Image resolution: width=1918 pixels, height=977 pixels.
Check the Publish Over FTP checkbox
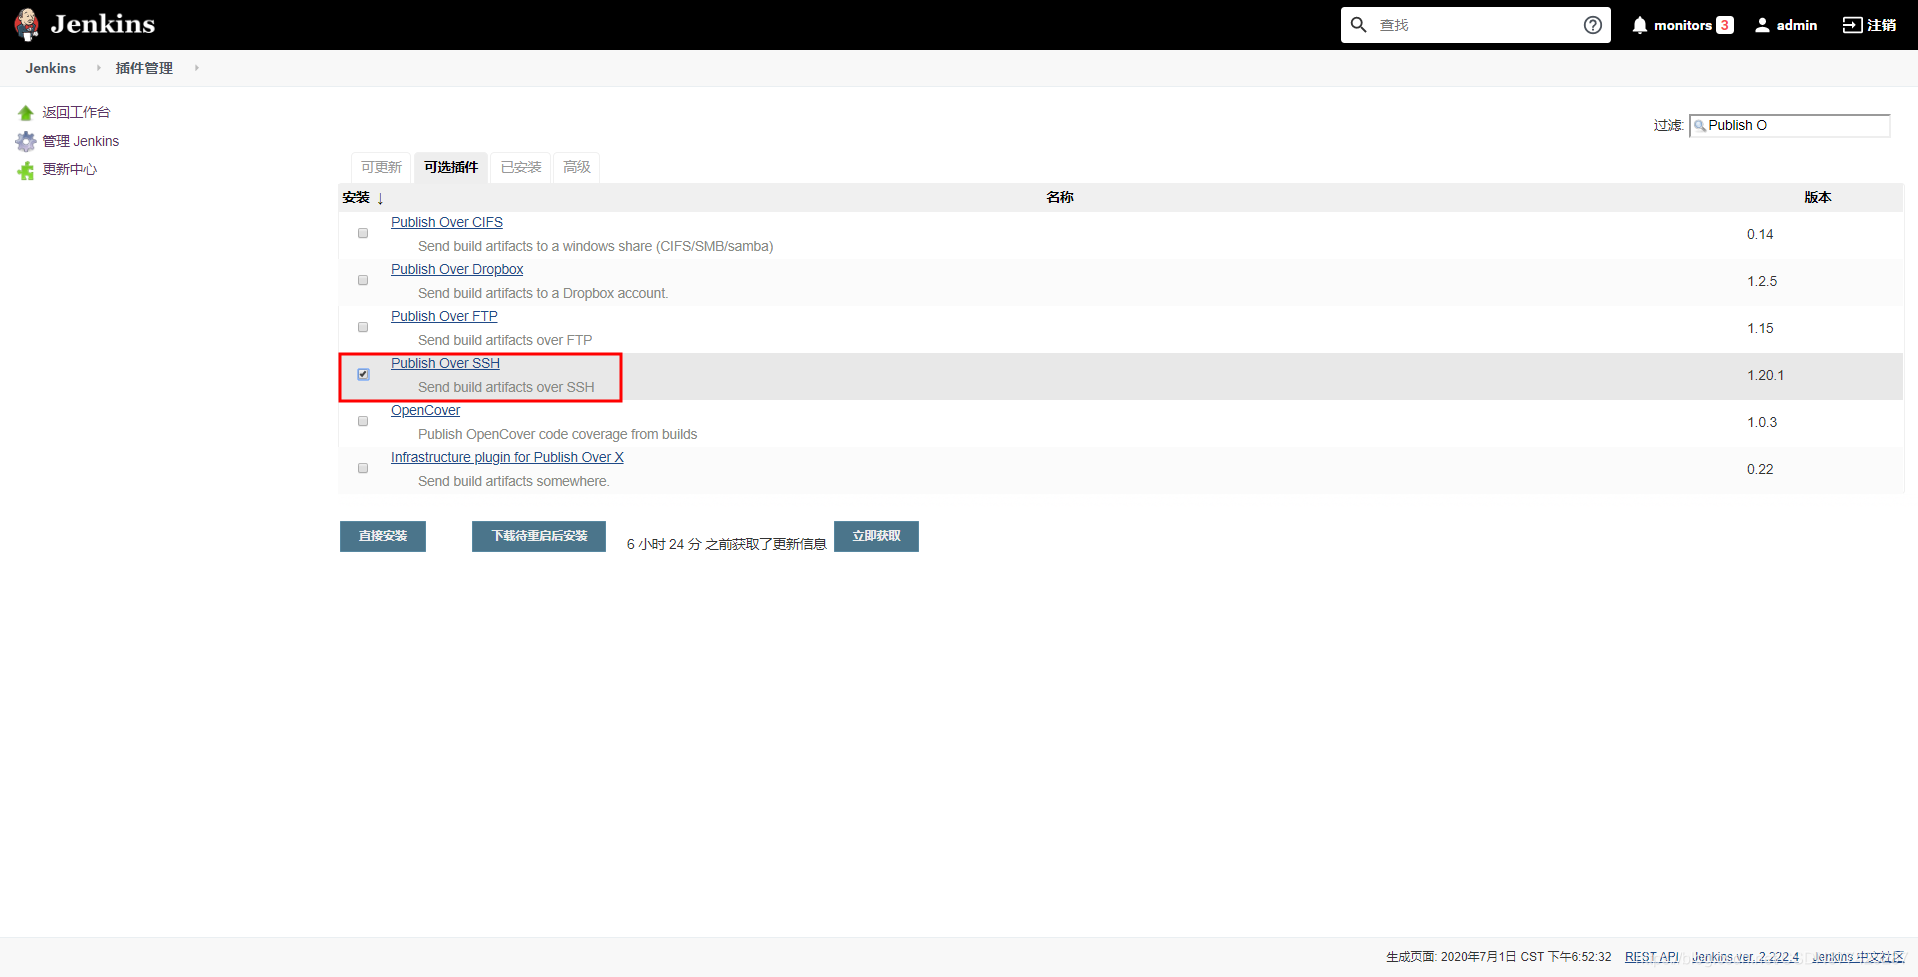[x=363, y=327]
